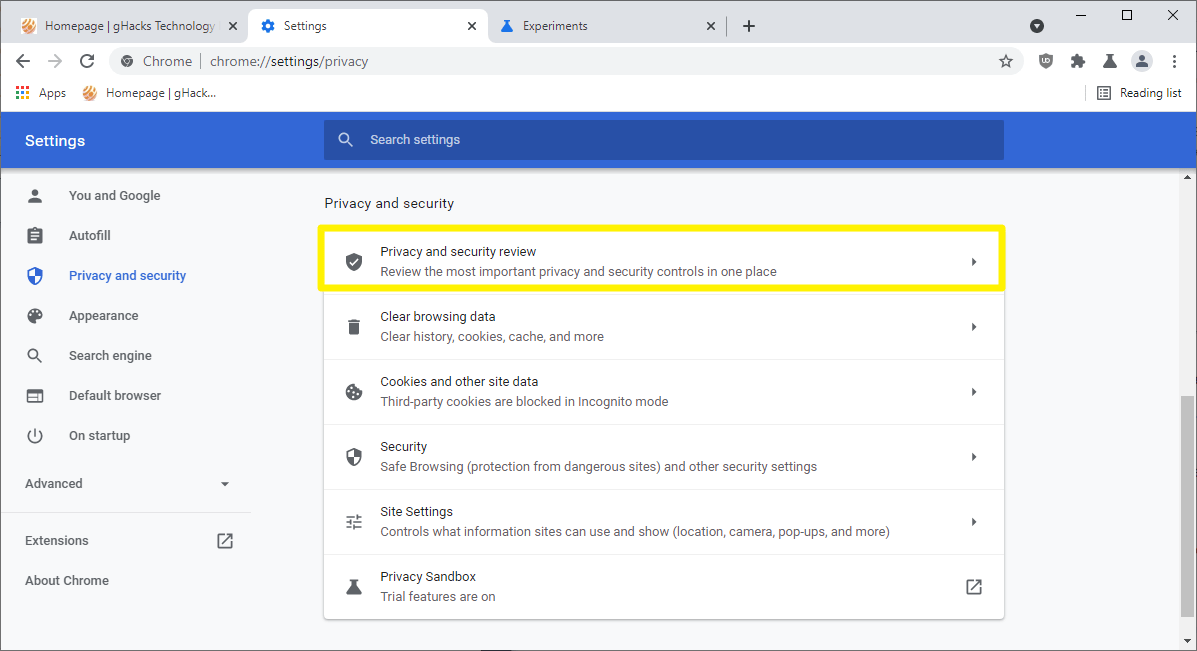Select Privacy and security in sidebar
Screen dimensions: 1197x651
(127, 276)
